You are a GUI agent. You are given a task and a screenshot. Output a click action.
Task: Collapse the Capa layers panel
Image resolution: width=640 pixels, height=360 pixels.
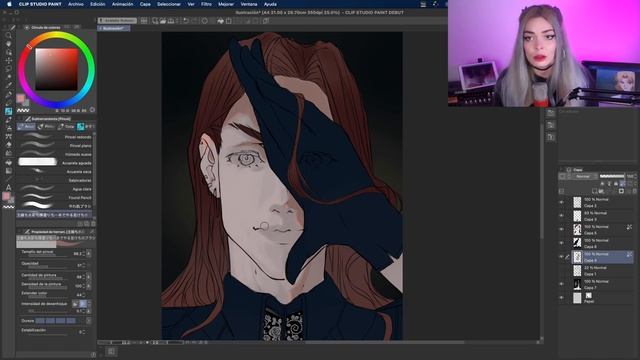click(562, 169)
